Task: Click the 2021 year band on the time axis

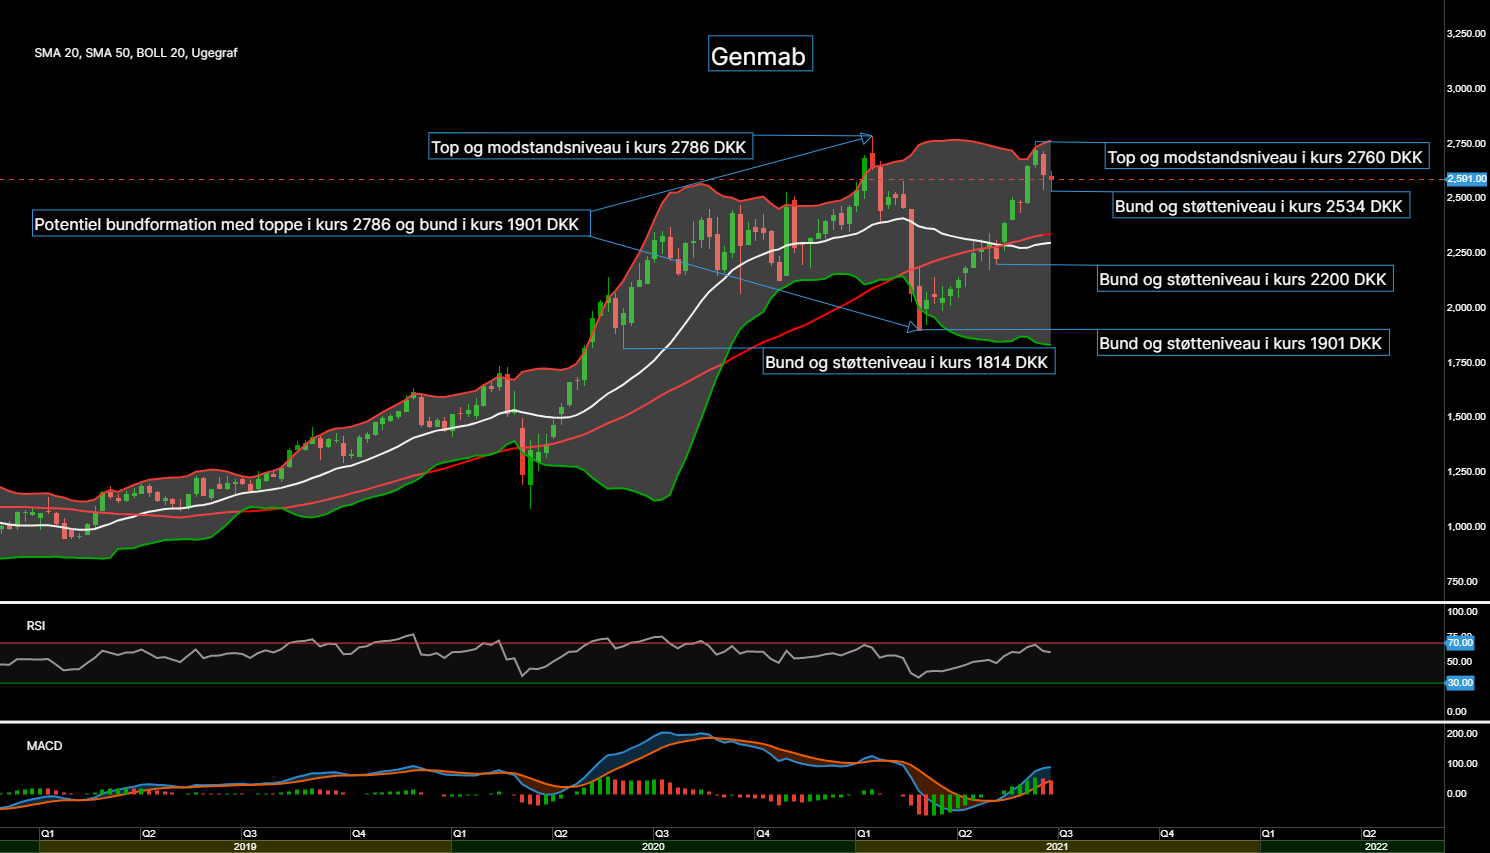Action: tap(1057, 847)
